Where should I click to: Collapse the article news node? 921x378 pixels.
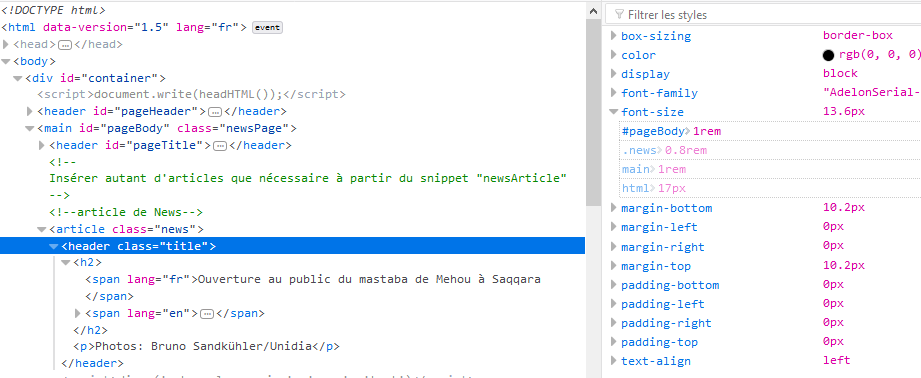click(x=42, y=229)
